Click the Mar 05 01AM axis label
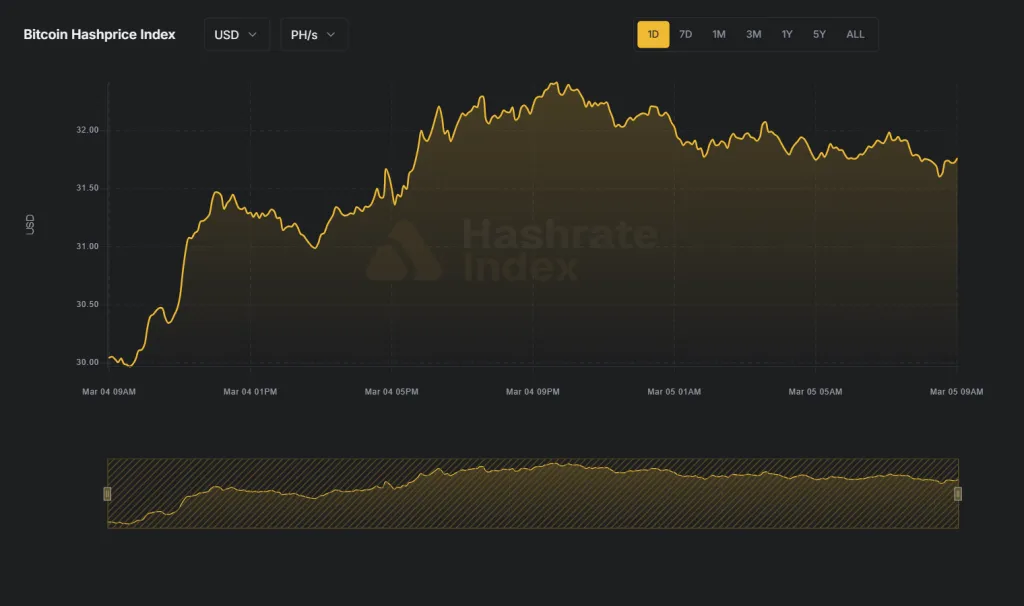The image size is (1024, 606). coord(673,391)
